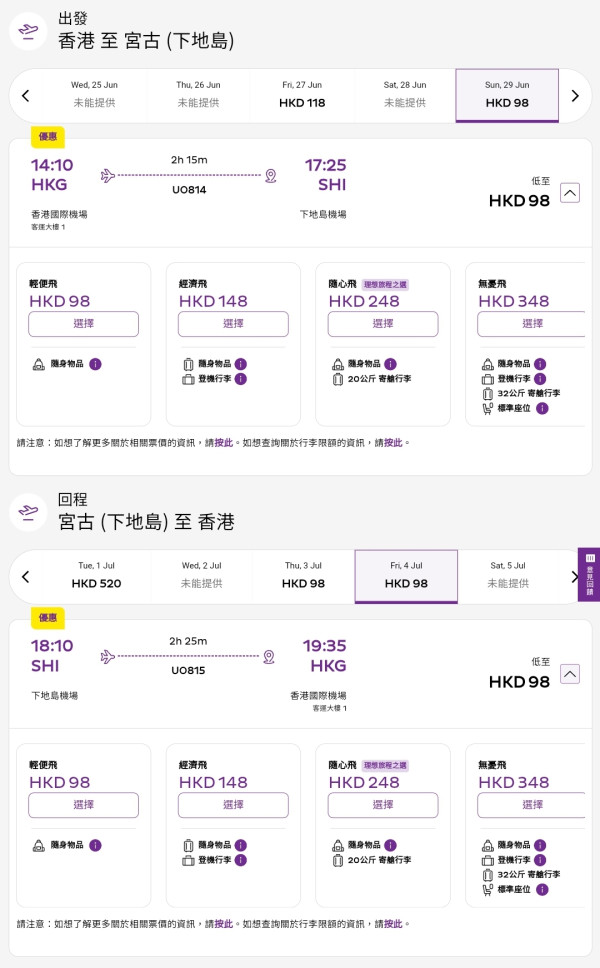
Task: Click right chevron to browse later departure dates
Action: click(x=575, y=95)
